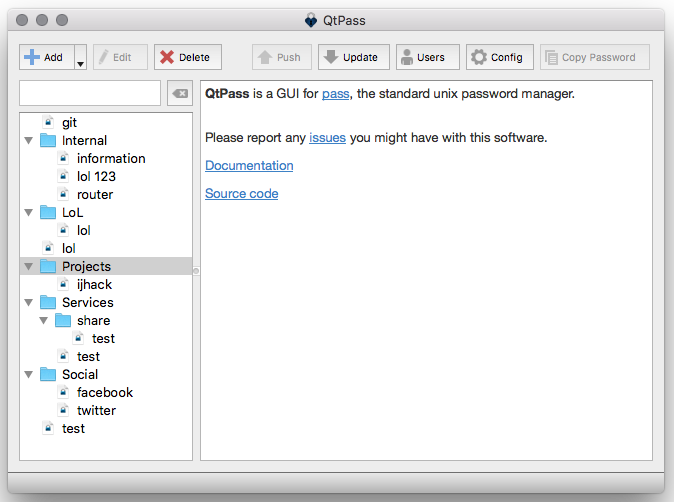Collapse the Internal folder triangle
This screenshot has height=502, width=674.
click(x=29, y=141)
